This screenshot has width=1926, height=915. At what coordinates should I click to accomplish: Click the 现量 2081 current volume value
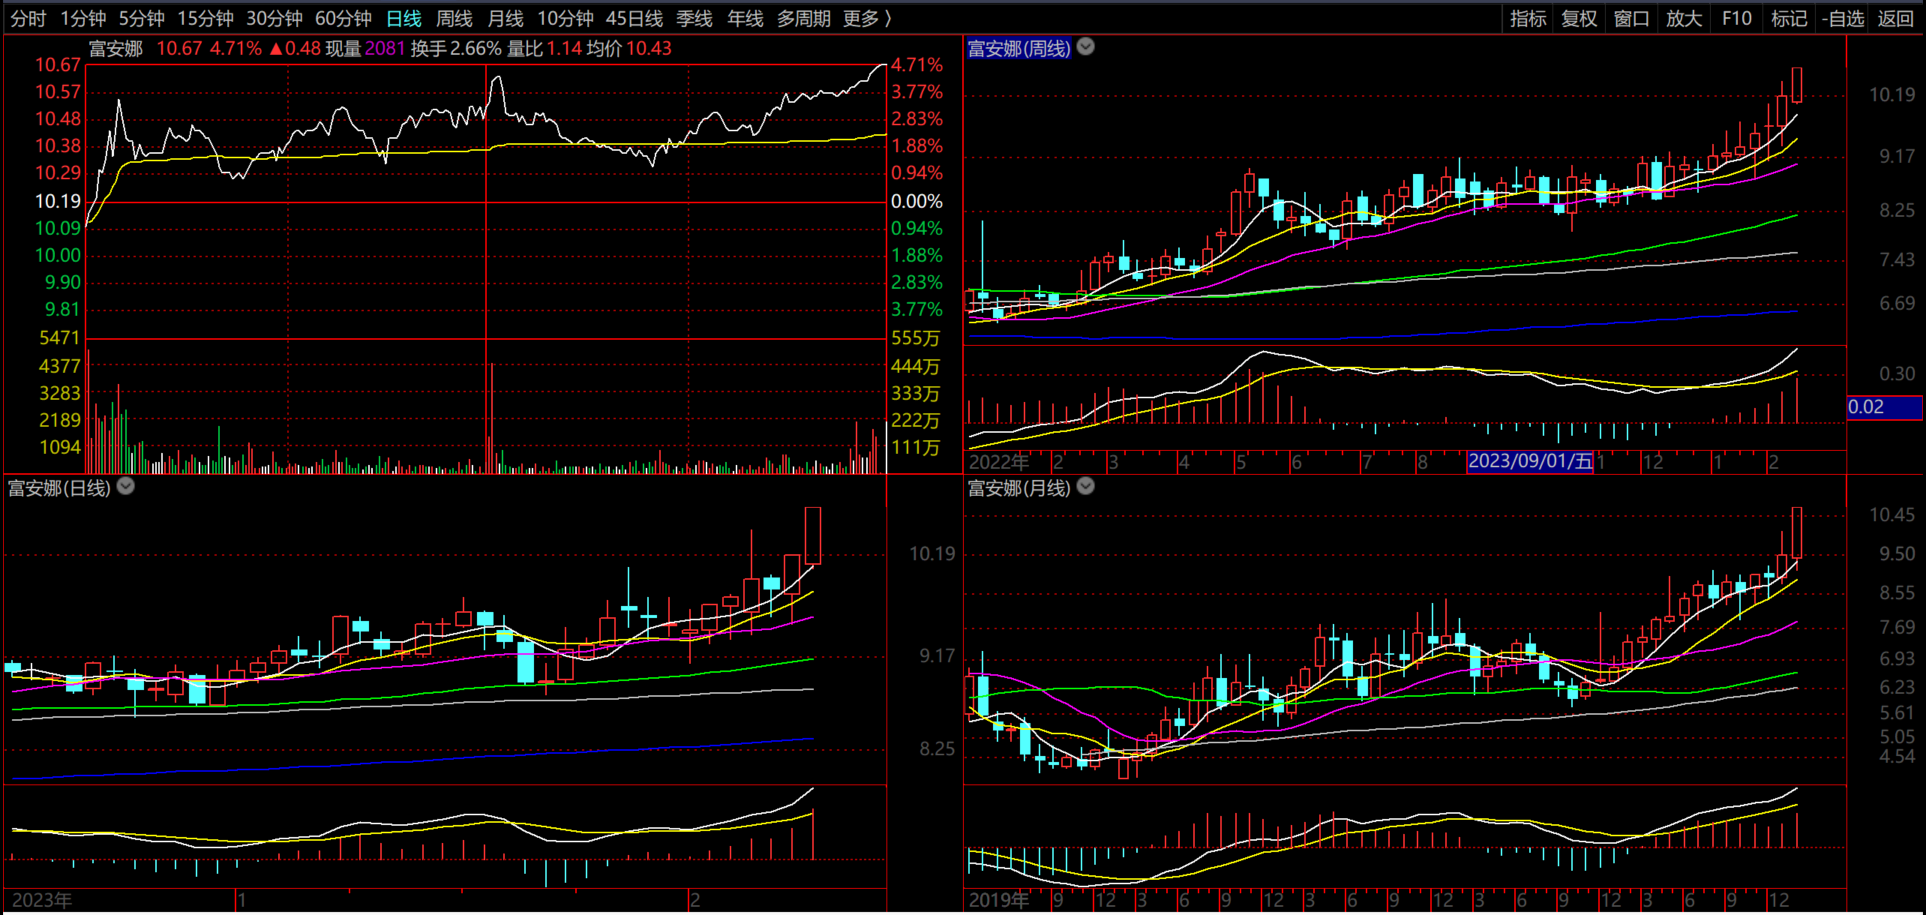click(366, 48)
